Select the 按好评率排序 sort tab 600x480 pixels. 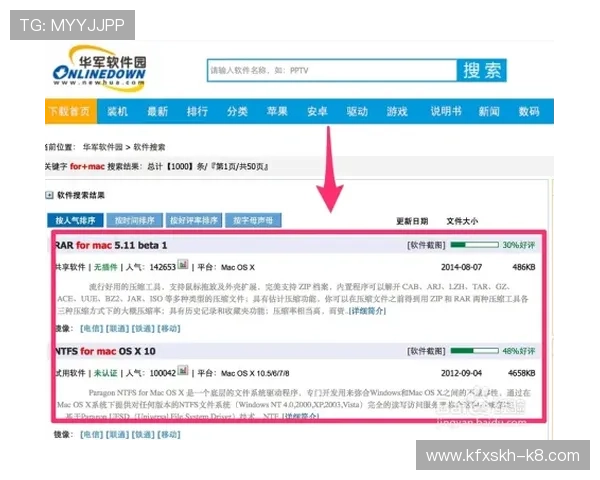(194, 220)
